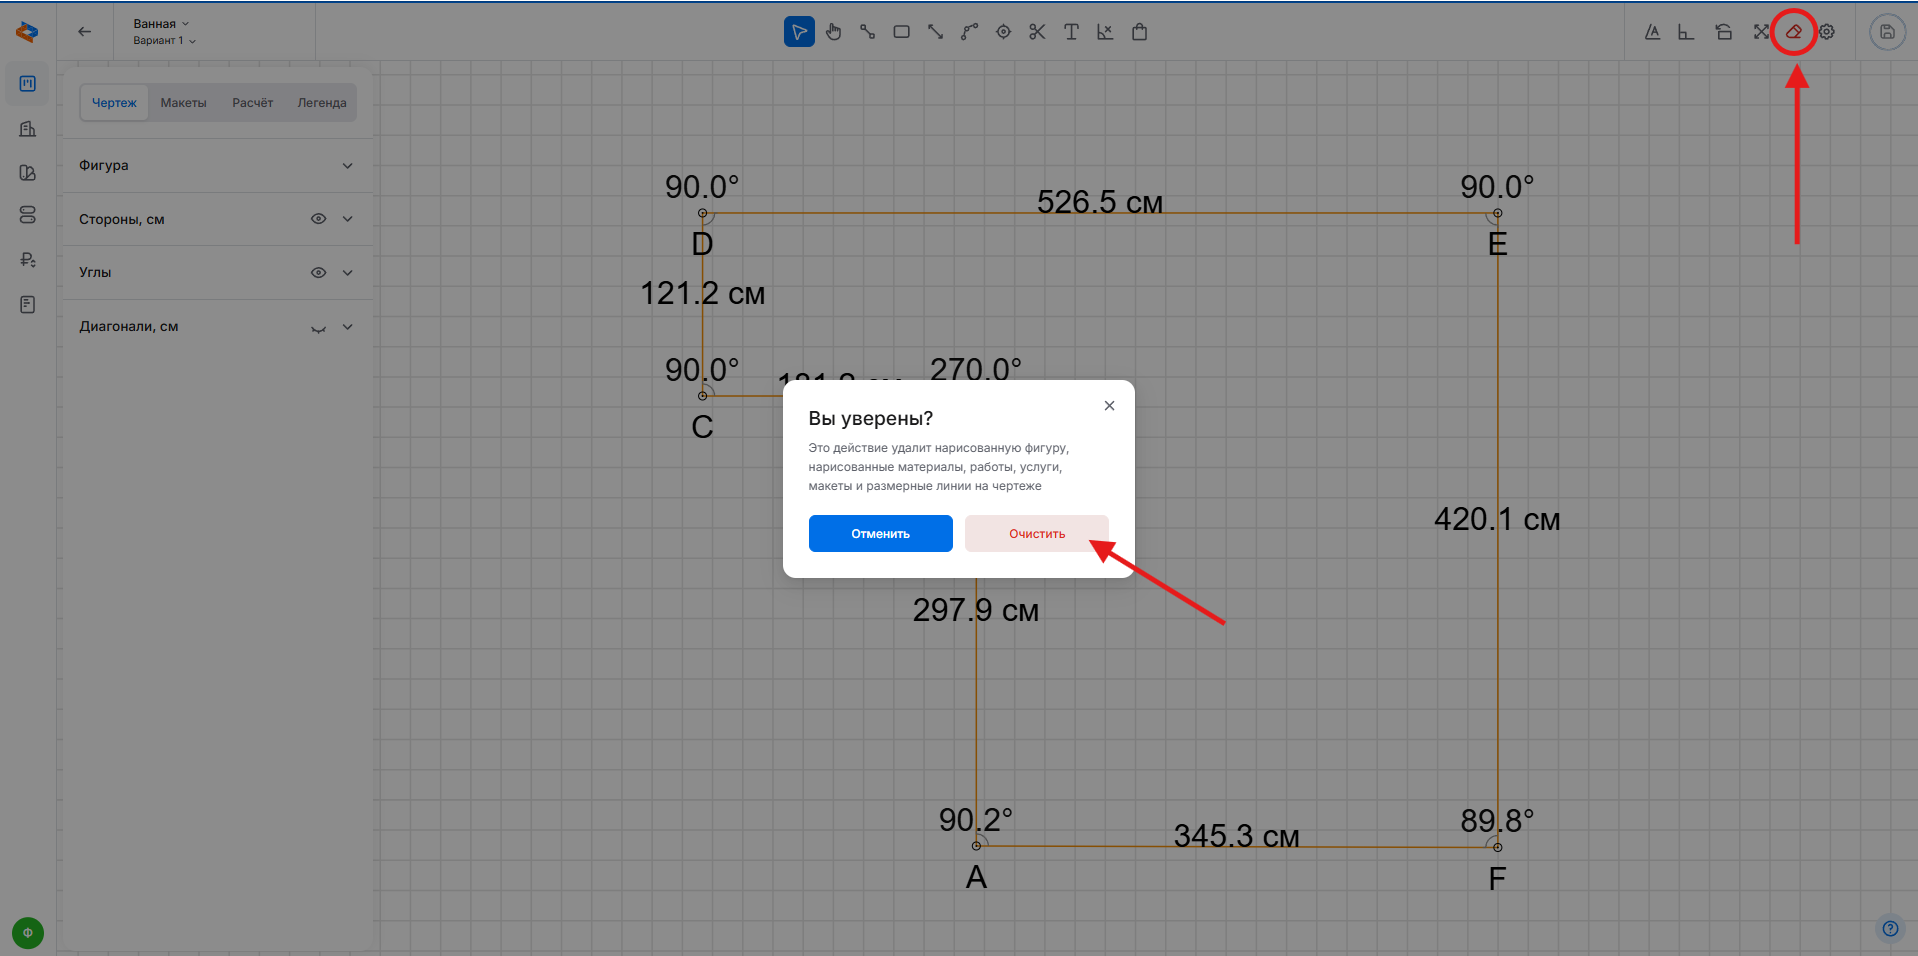Activate the hand pan tool
The width and height of the screenshot is (1918, 956).
(x=833, y=32)
